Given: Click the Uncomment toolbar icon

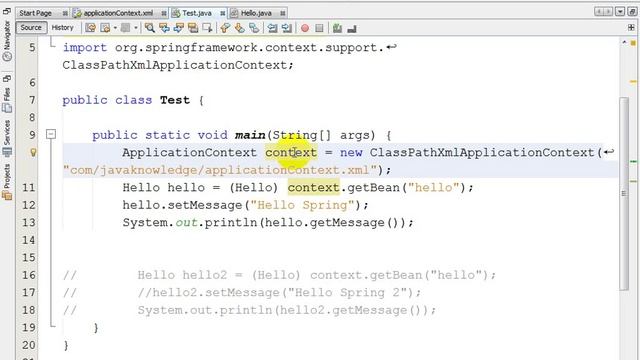Looking at the screenshot, I should tap(352, 28).
